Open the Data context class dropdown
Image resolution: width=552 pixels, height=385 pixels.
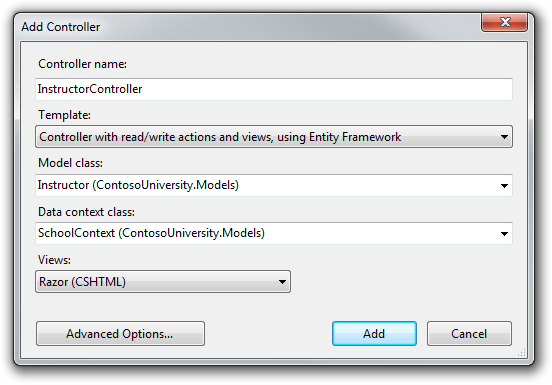[x=274, y=233]
